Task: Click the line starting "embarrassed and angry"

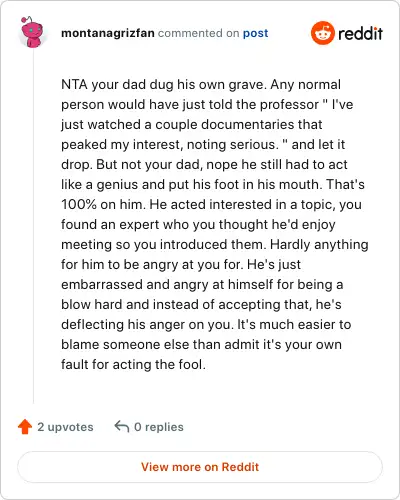Action: click(x=202, y=284)
